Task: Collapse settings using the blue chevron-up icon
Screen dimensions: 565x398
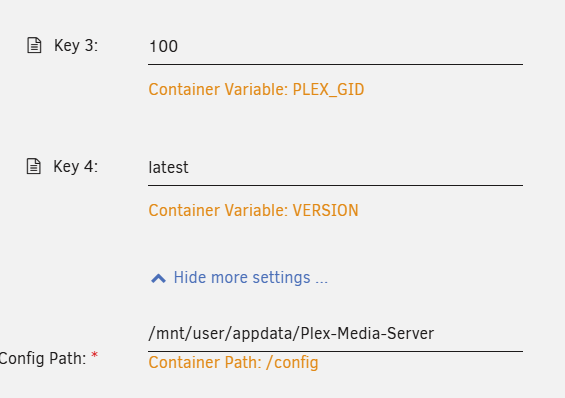Action: point(158,278)
